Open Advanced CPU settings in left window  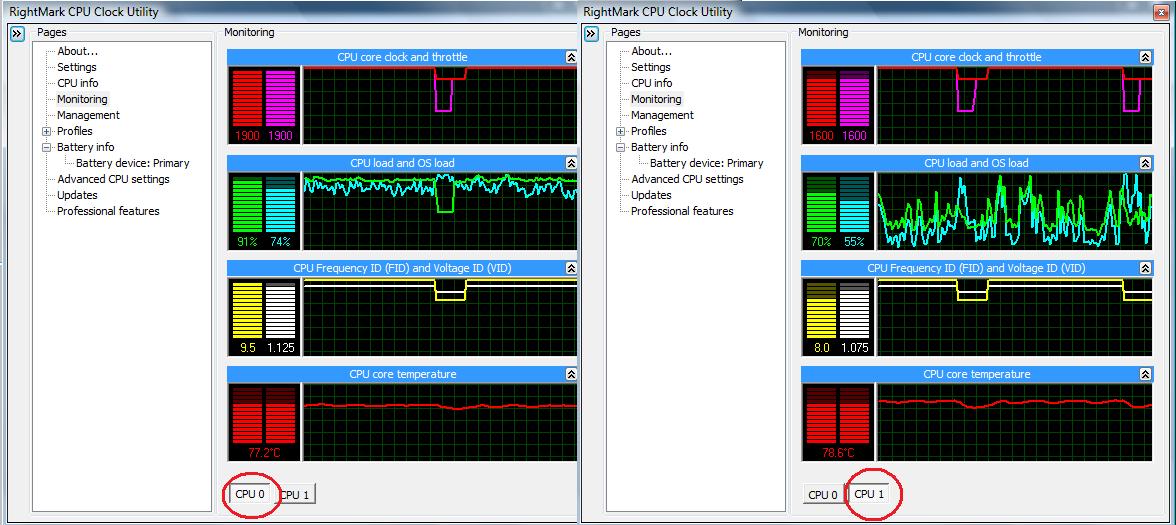(x=113, y=178)
